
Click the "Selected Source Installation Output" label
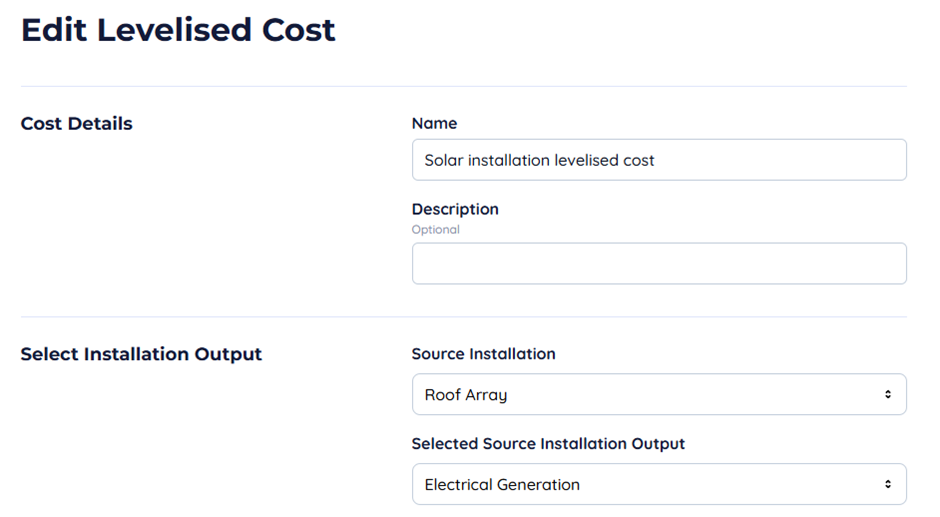(x=548, y=444)
